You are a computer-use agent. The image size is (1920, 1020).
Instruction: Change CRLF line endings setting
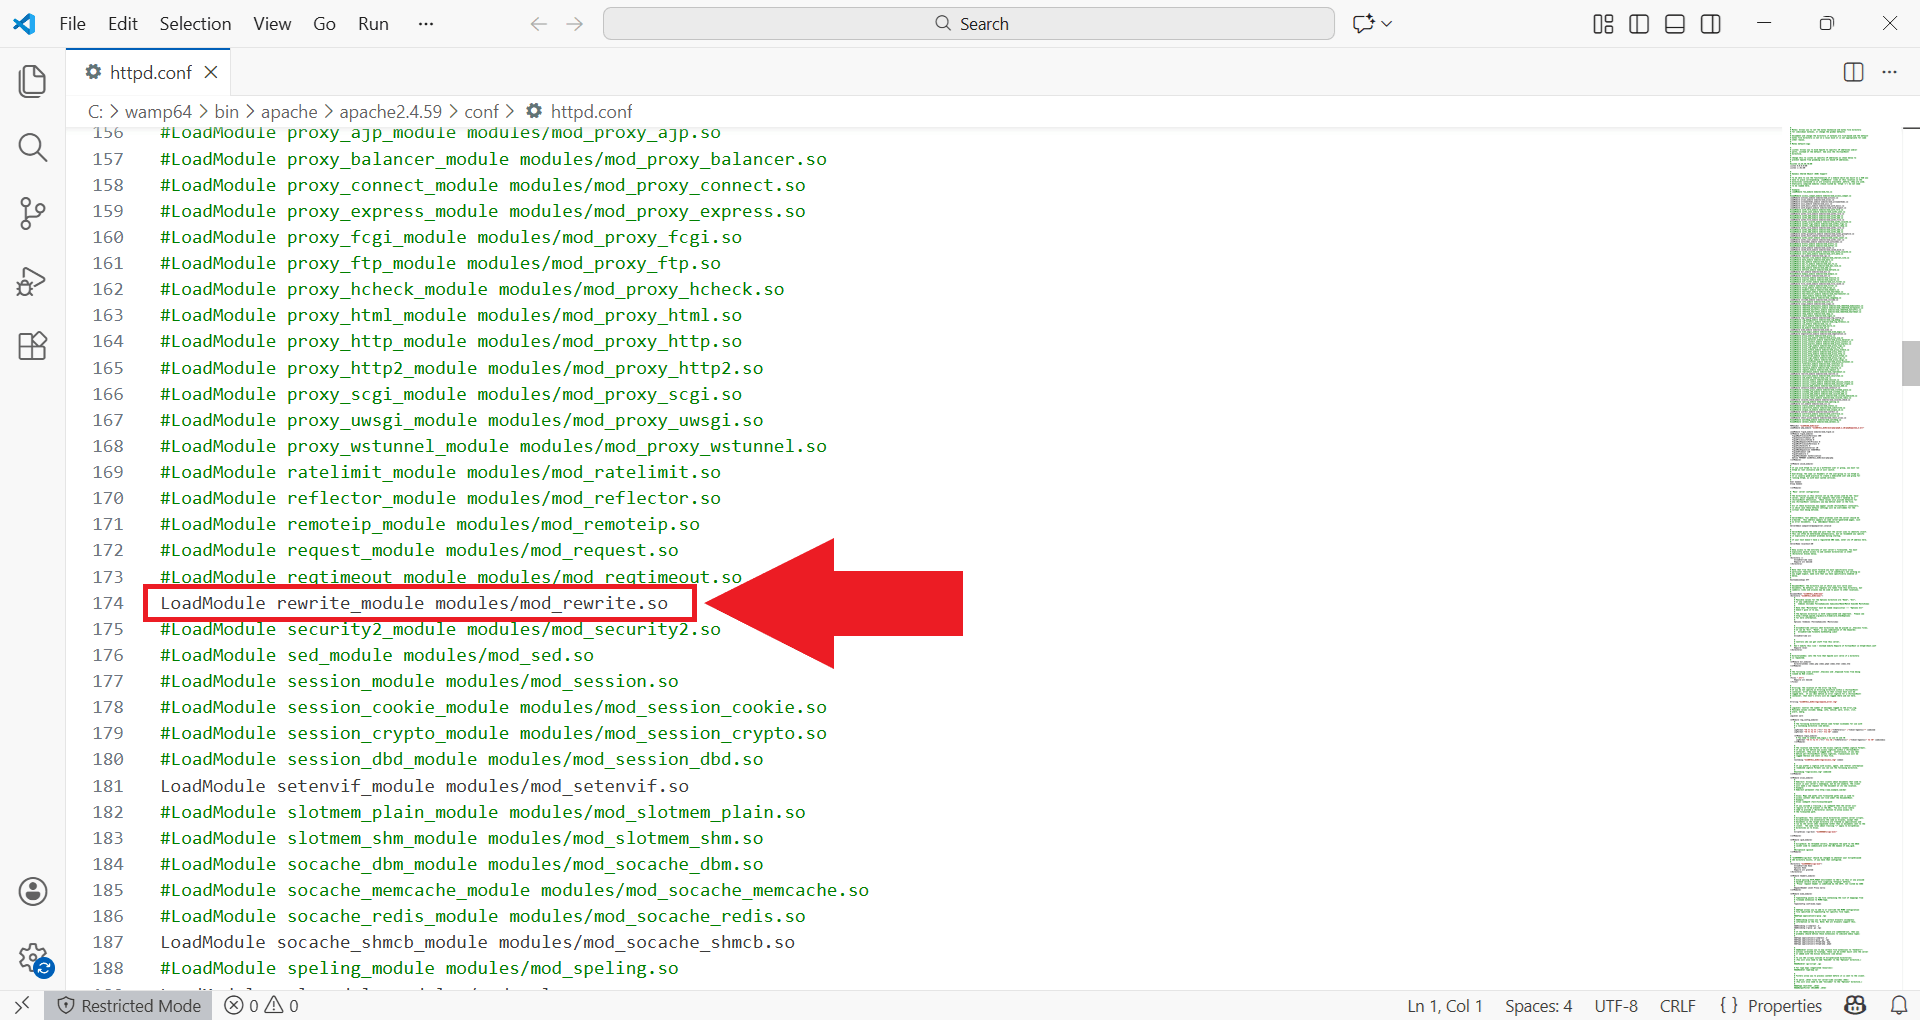[1678, 1006]
